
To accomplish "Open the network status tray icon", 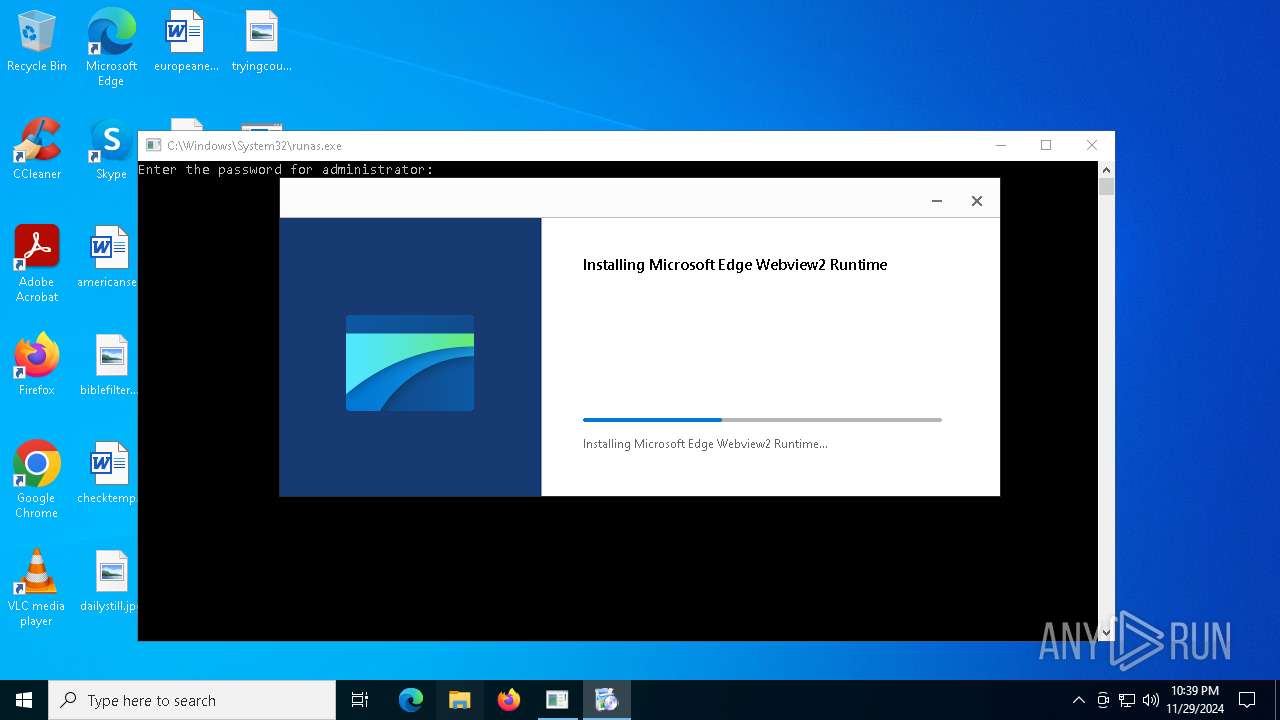I will coord(1127,700).
